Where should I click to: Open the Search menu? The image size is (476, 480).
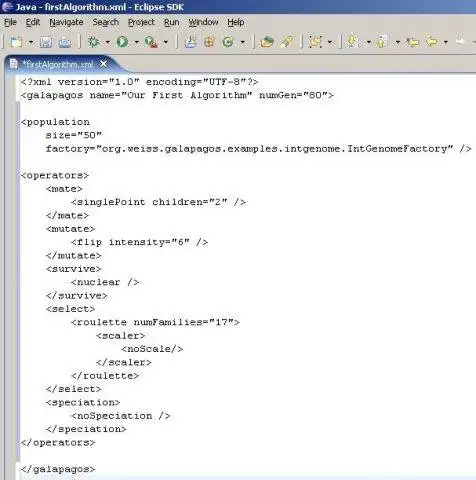tap(106, 22)
